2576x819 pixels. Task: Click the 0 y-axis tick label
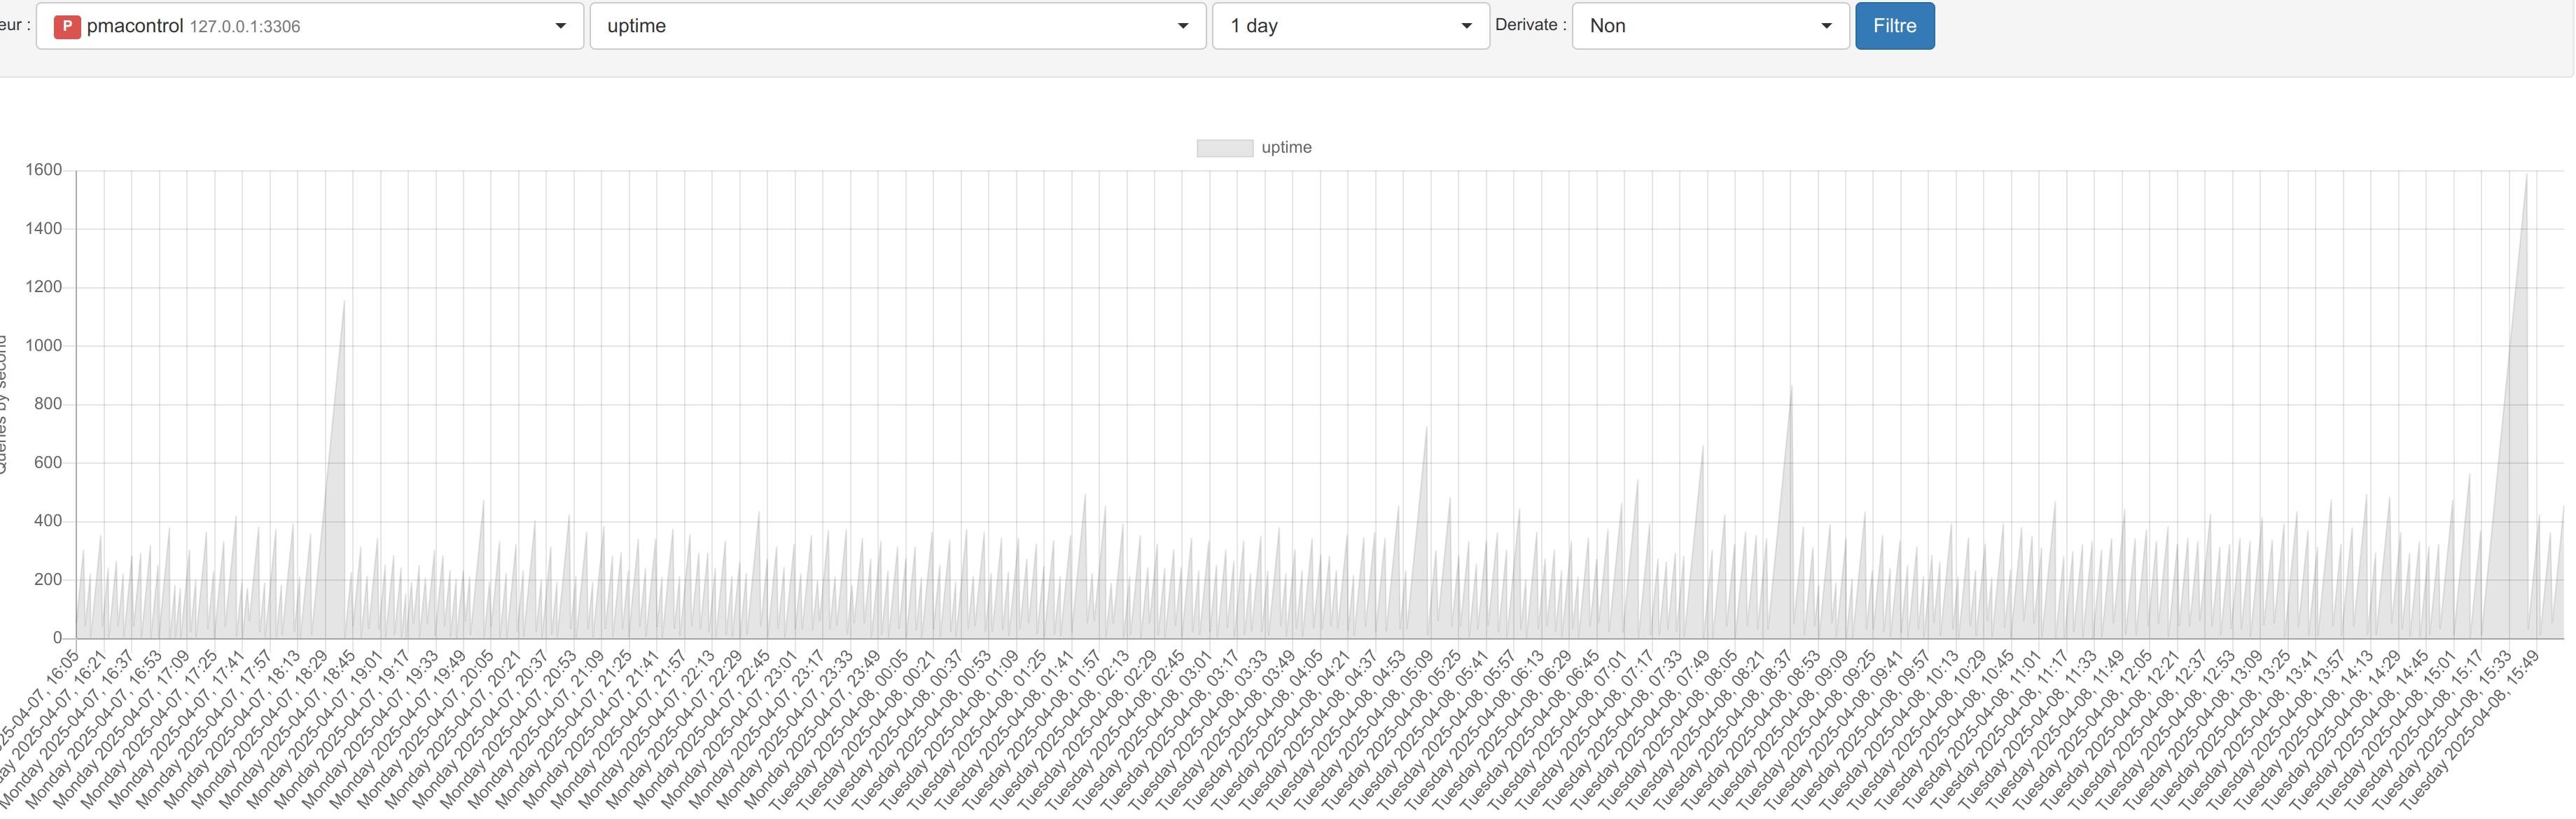pos(57,638)
